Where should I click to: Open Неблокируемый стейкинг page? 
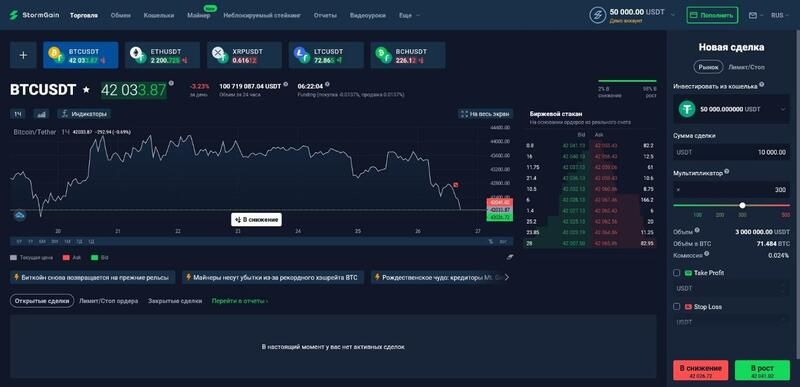(x=262, y=15)
